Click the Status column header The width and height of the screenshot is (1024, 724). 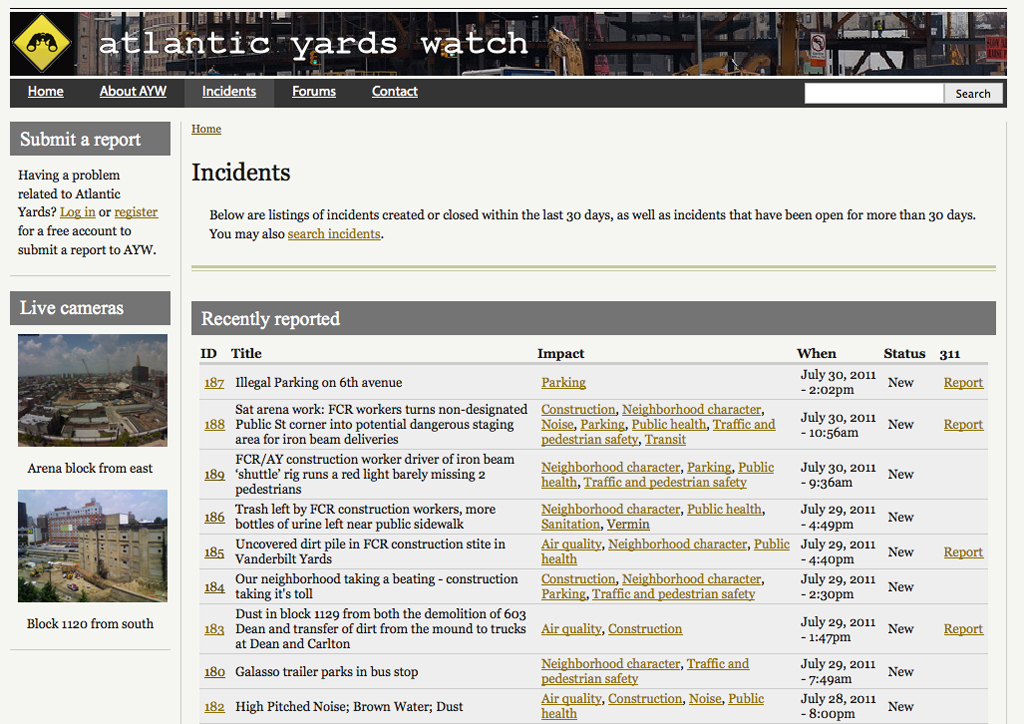[904, 353]
